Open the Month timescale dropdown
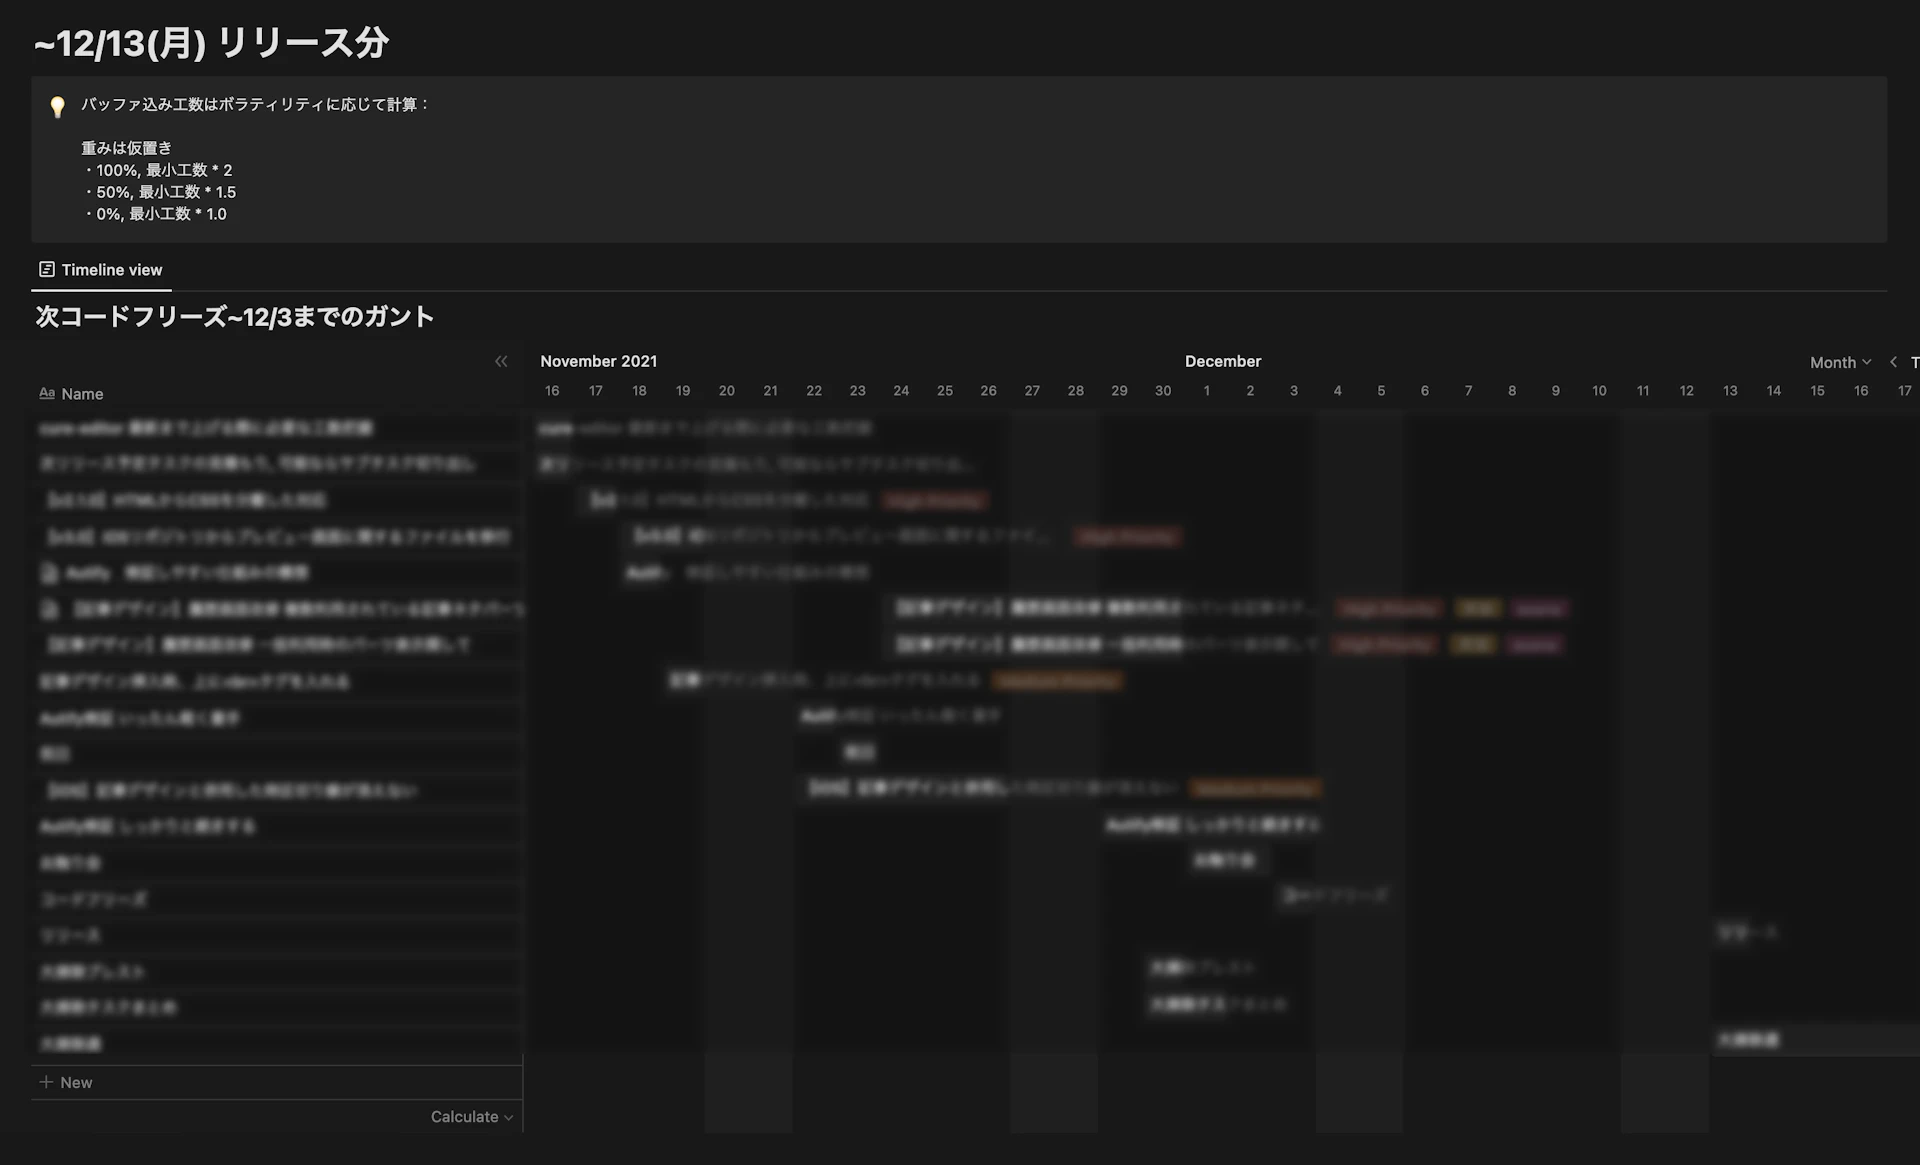 click(x=1839, y=362)
